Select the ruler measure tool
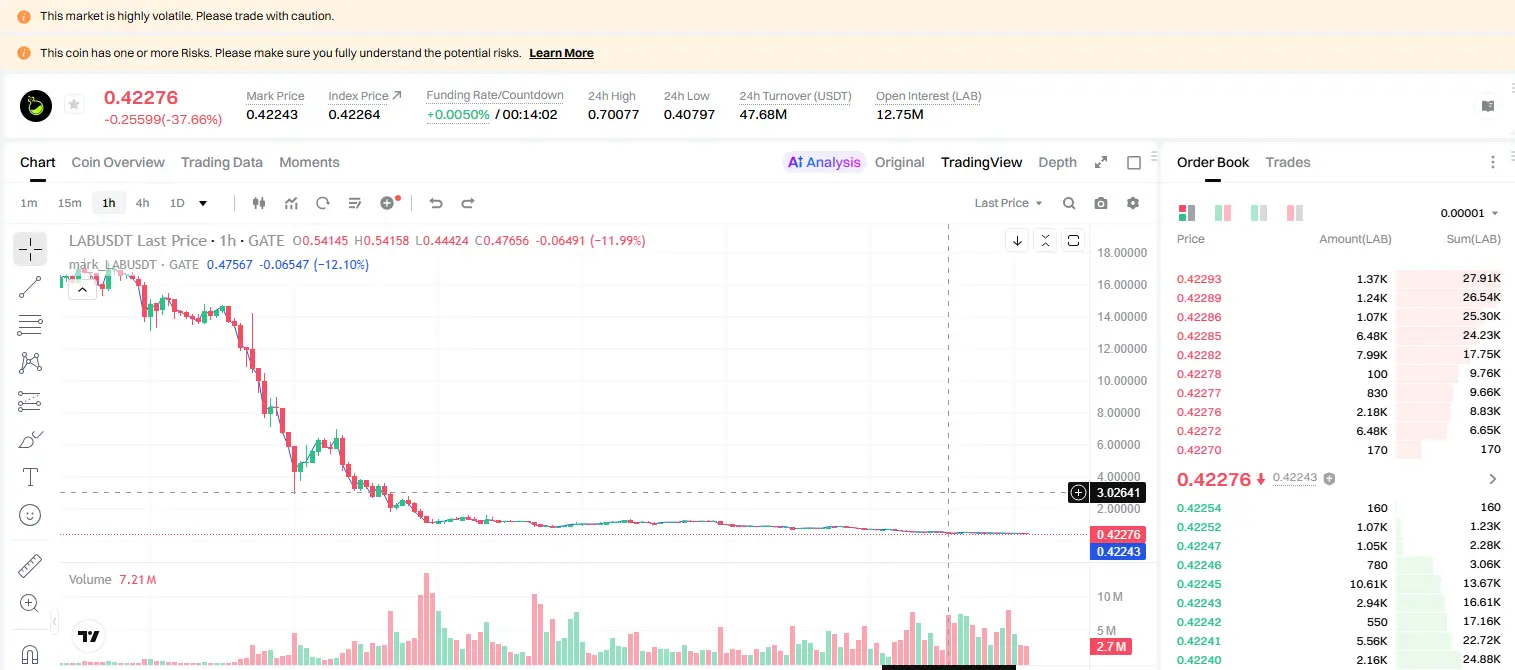Screen dimensions: 1515x670 click(x=30, y=566)
